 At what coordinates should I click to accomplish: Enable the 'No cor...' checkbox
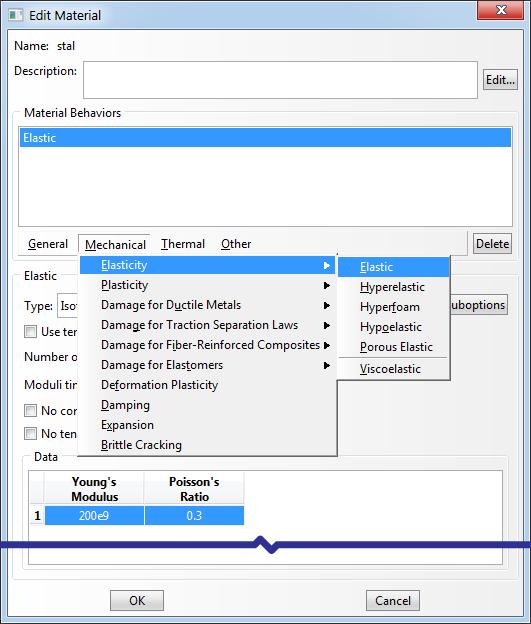(x=30, y=410)
